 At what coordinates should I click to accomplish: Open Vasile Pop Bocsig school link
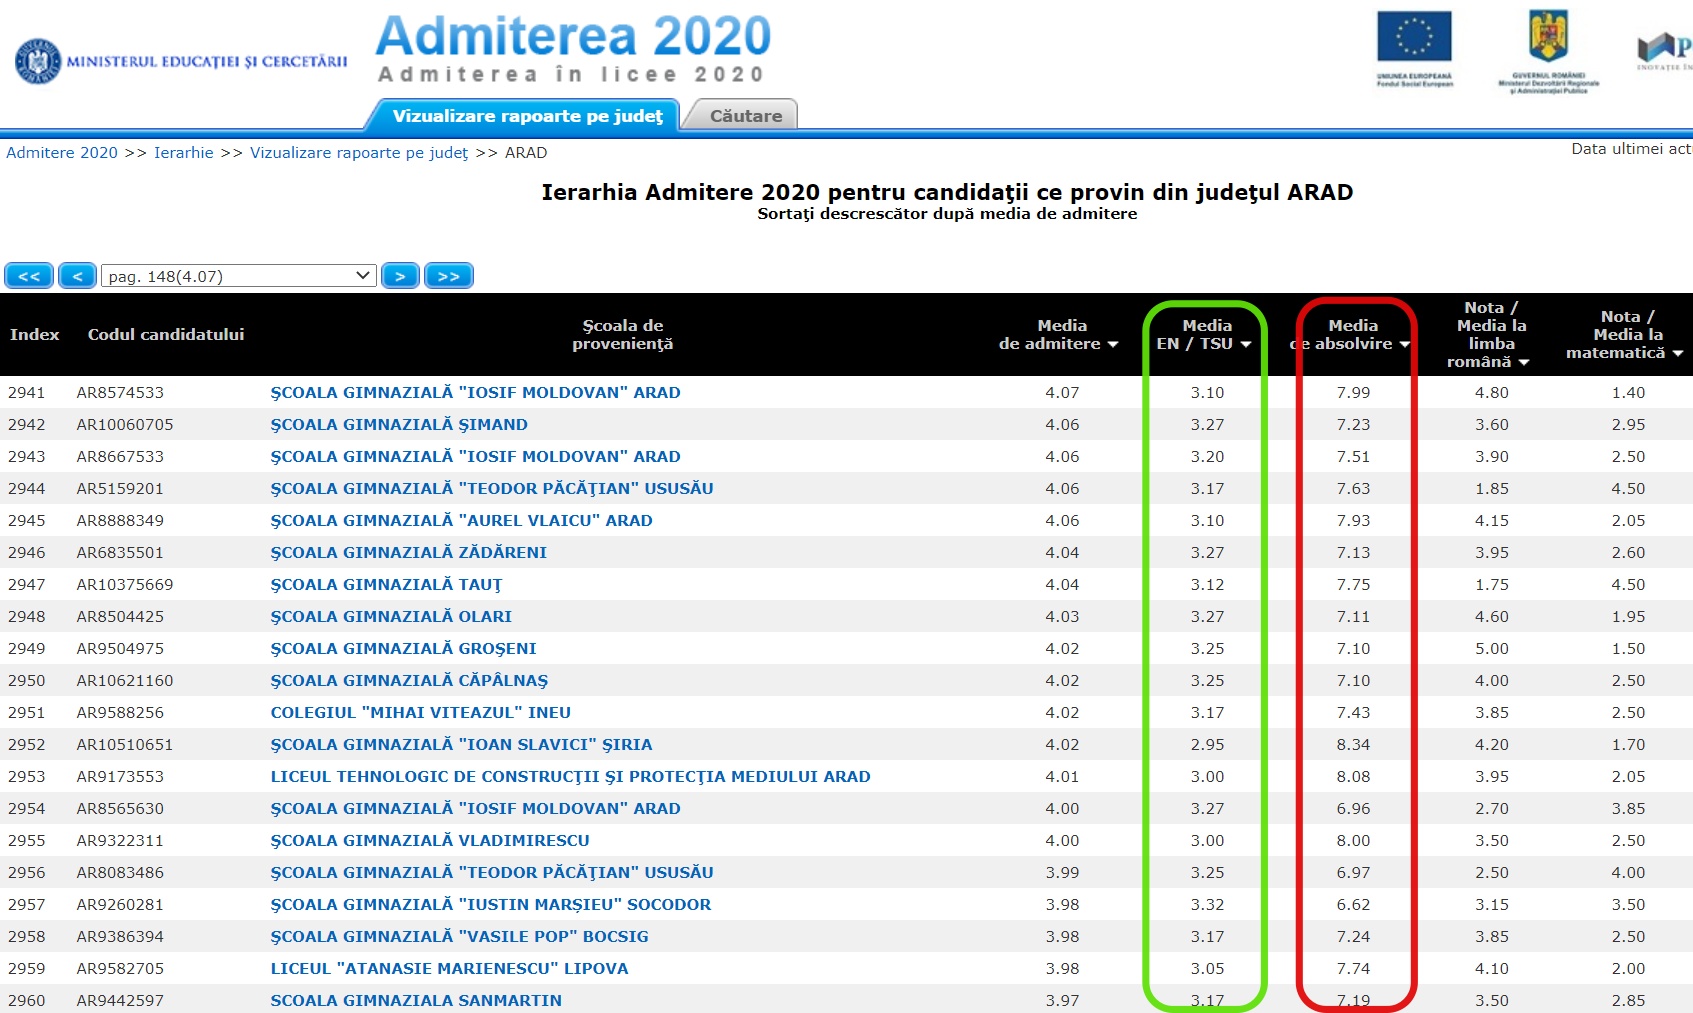coord(459,936)
